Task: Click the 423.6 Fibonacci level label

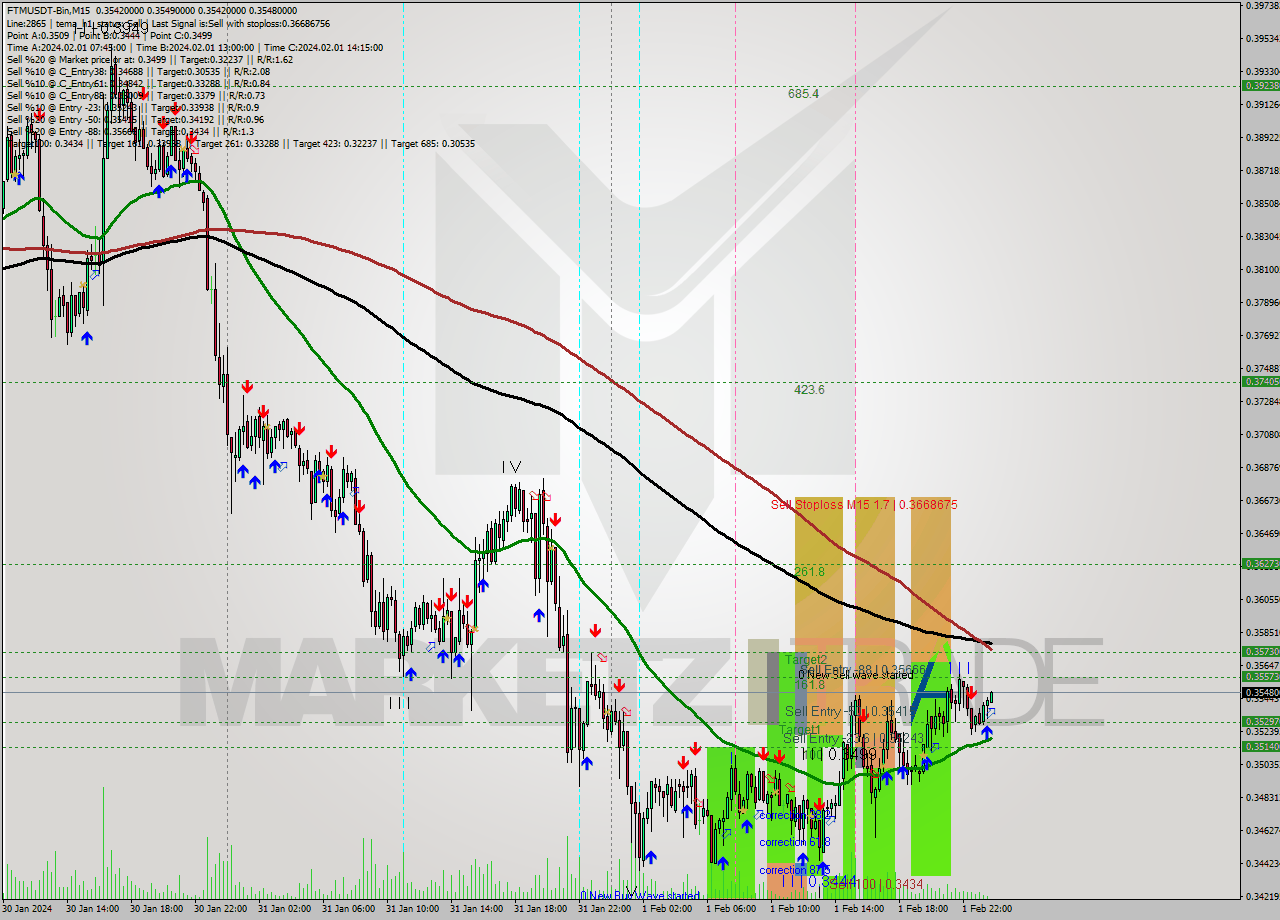Action: [x=809, y=390]
